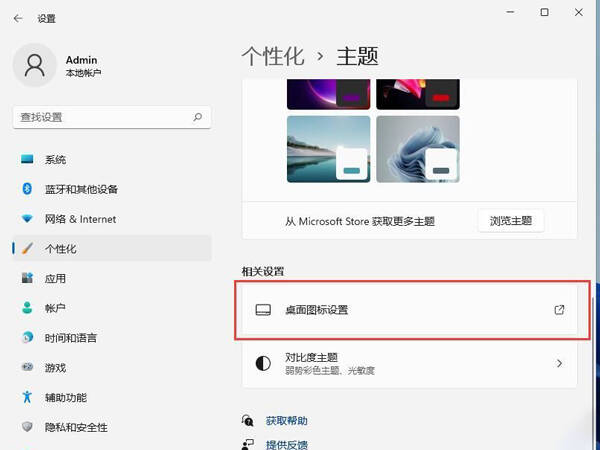
Task: Select the lake landscape theme thumbnail
Action: [x=329, y=149]
